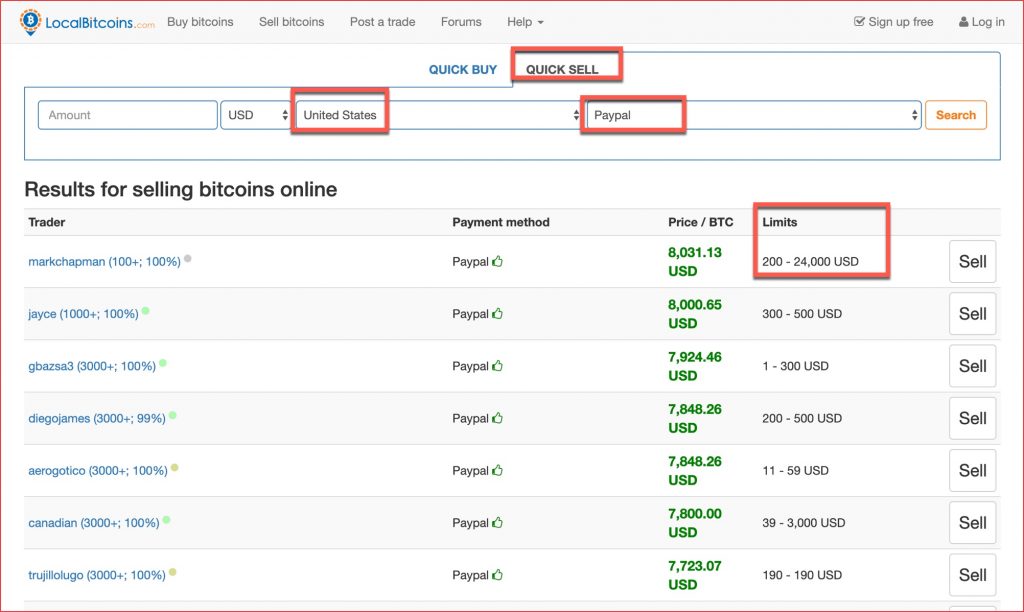Click thumbs-up icon in gbazsa3 row

pos(498,366)
